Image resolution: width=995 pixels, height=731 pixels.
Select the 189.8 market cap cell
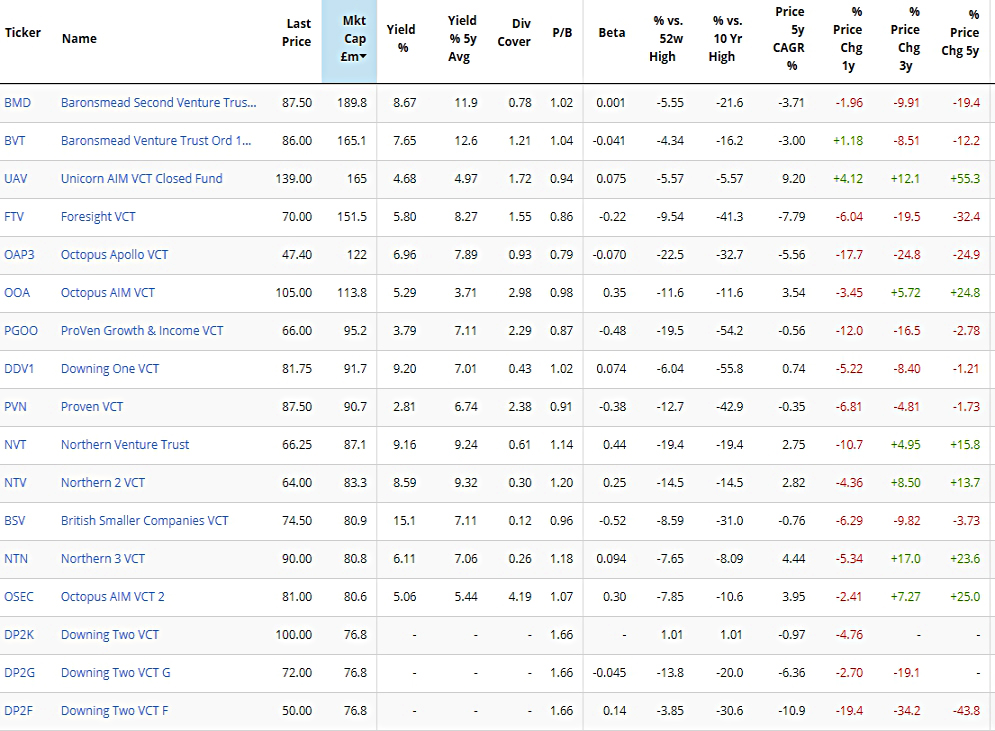pos(352,103)
